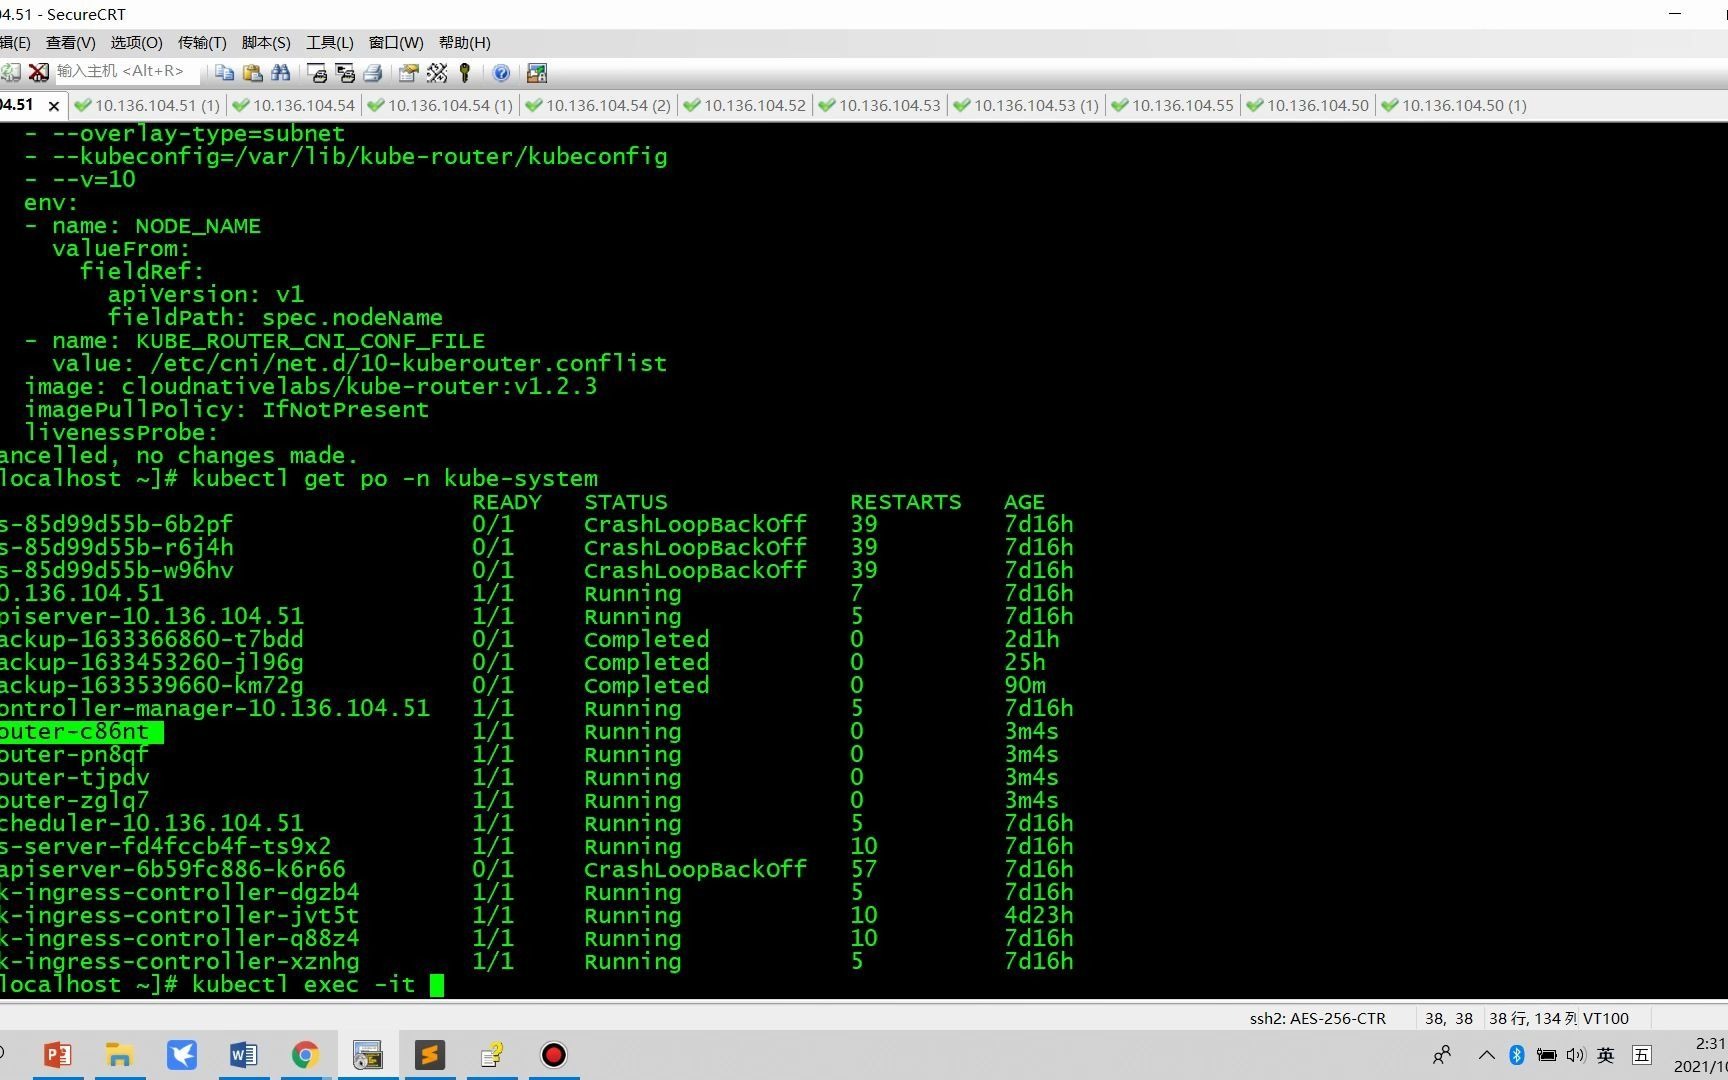Click the 英 input language indicator
Screen dimensions: 1728x1080
pyautogui.click(x=1606, y=1055)
